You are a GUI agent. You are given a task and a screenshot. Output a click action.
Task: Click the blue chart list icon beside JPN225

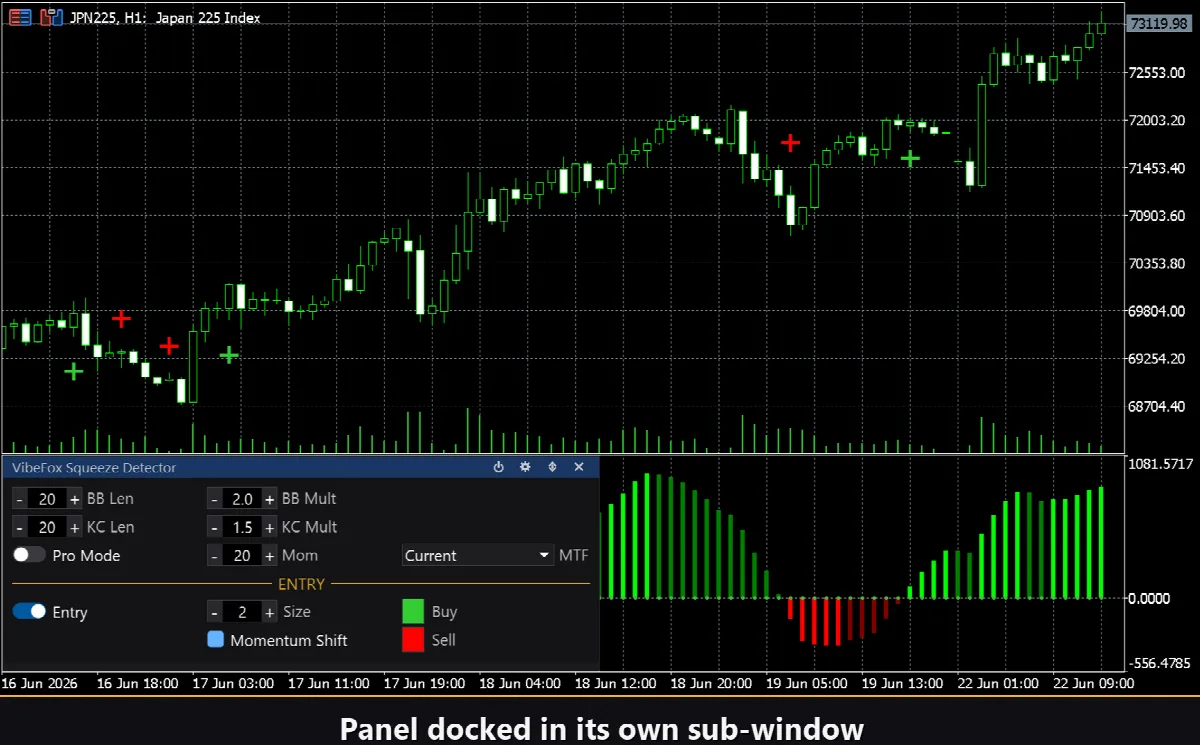click(18, 17)
